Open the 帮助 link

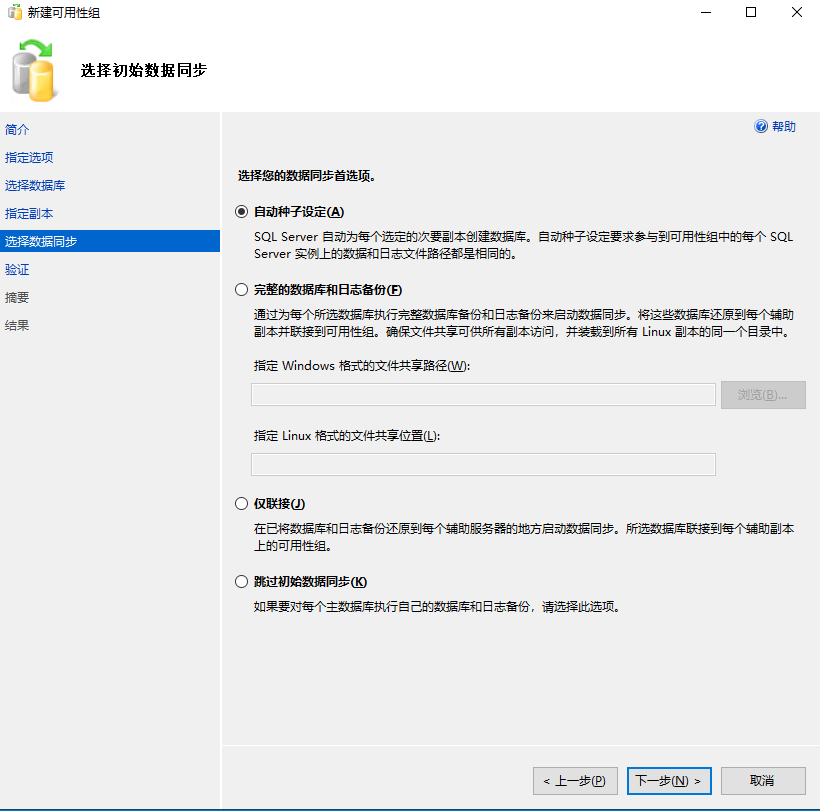[783, 127]
